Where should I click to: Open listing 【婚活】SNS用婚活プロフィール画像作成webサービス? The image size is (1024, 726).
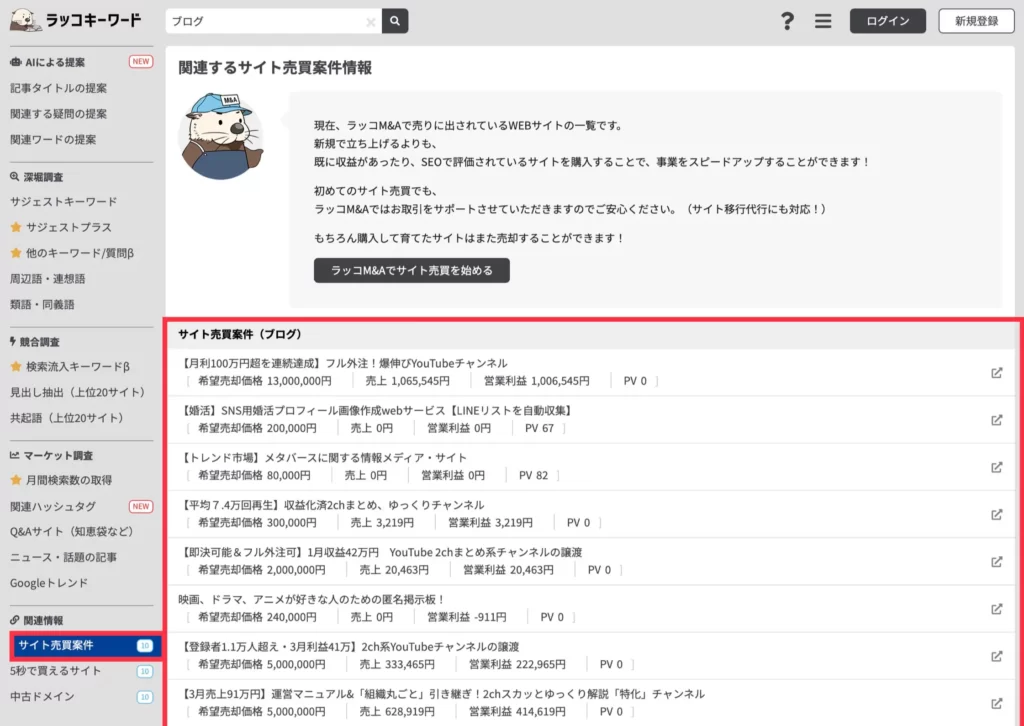(x=377, y=411)
